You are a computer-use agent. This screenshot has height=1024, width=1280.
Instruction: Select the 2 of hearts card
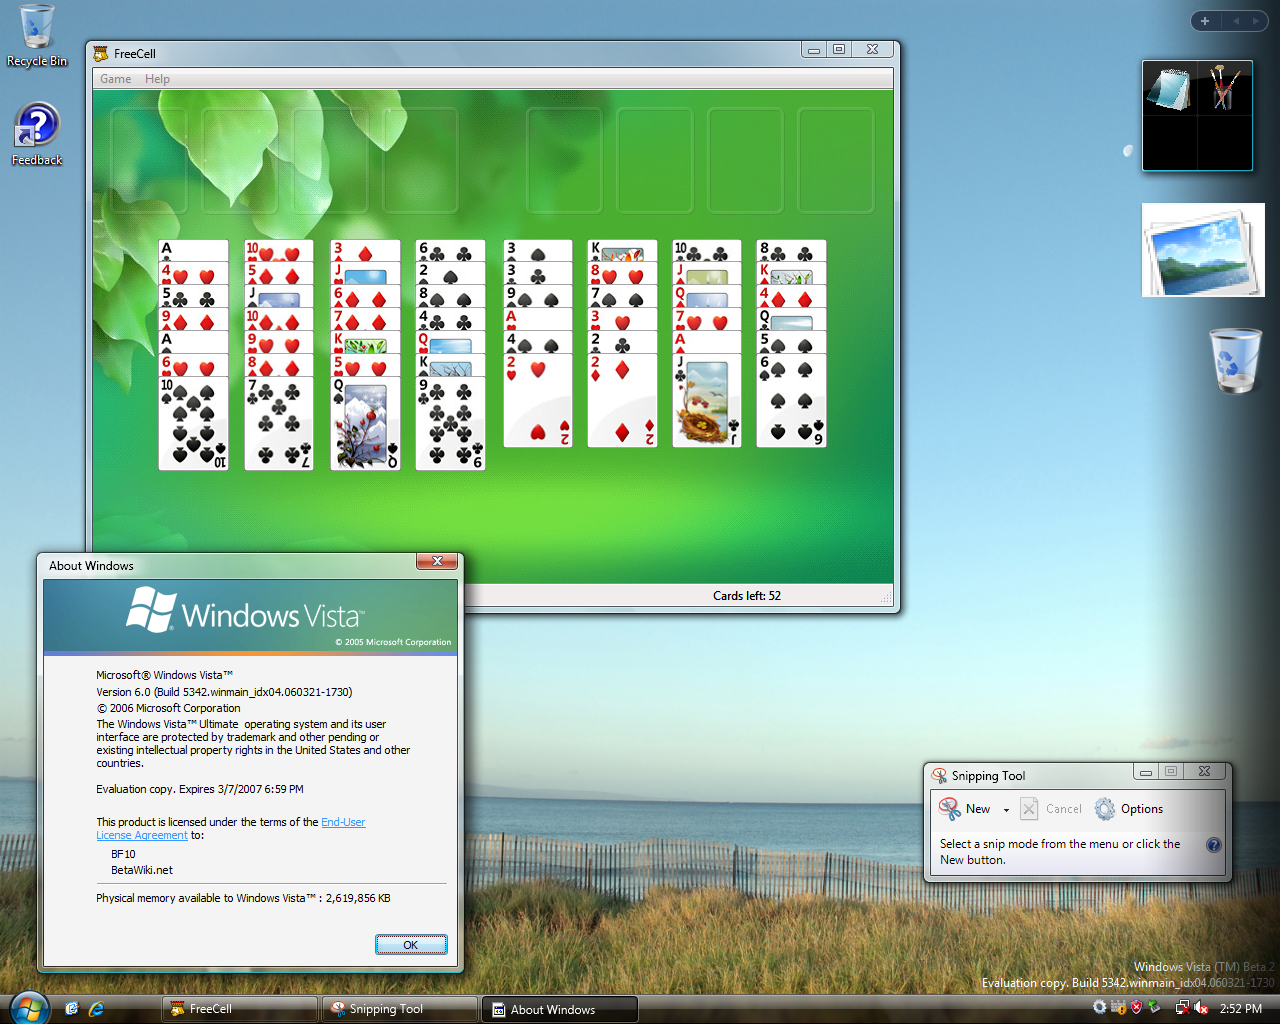538,400
